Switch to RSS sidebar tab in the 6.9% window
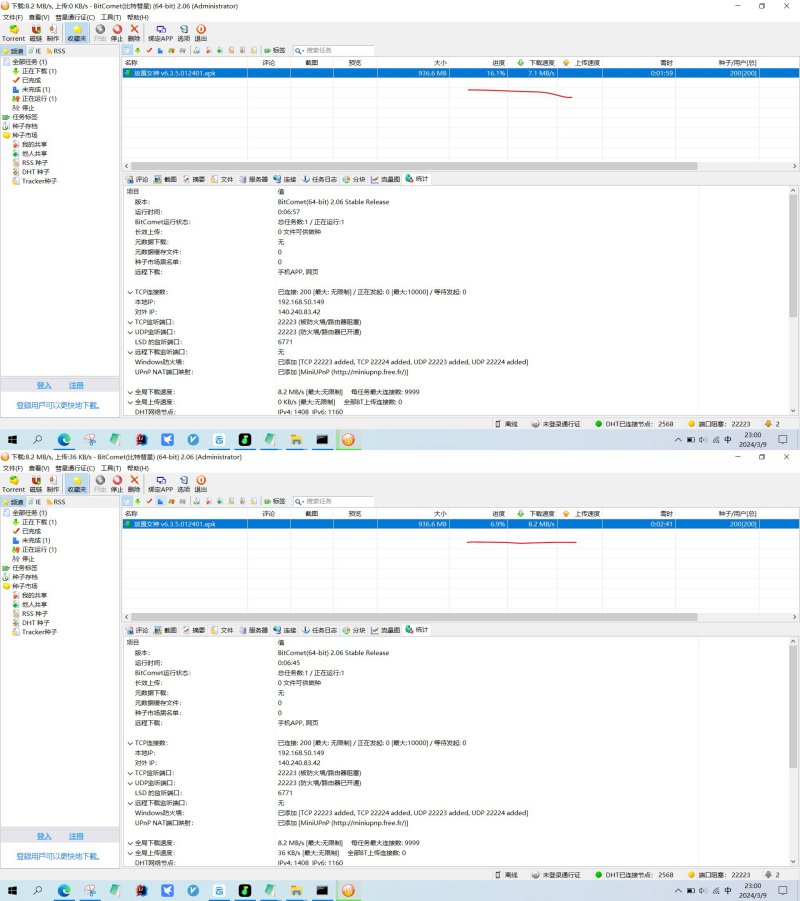 point(56,502)
